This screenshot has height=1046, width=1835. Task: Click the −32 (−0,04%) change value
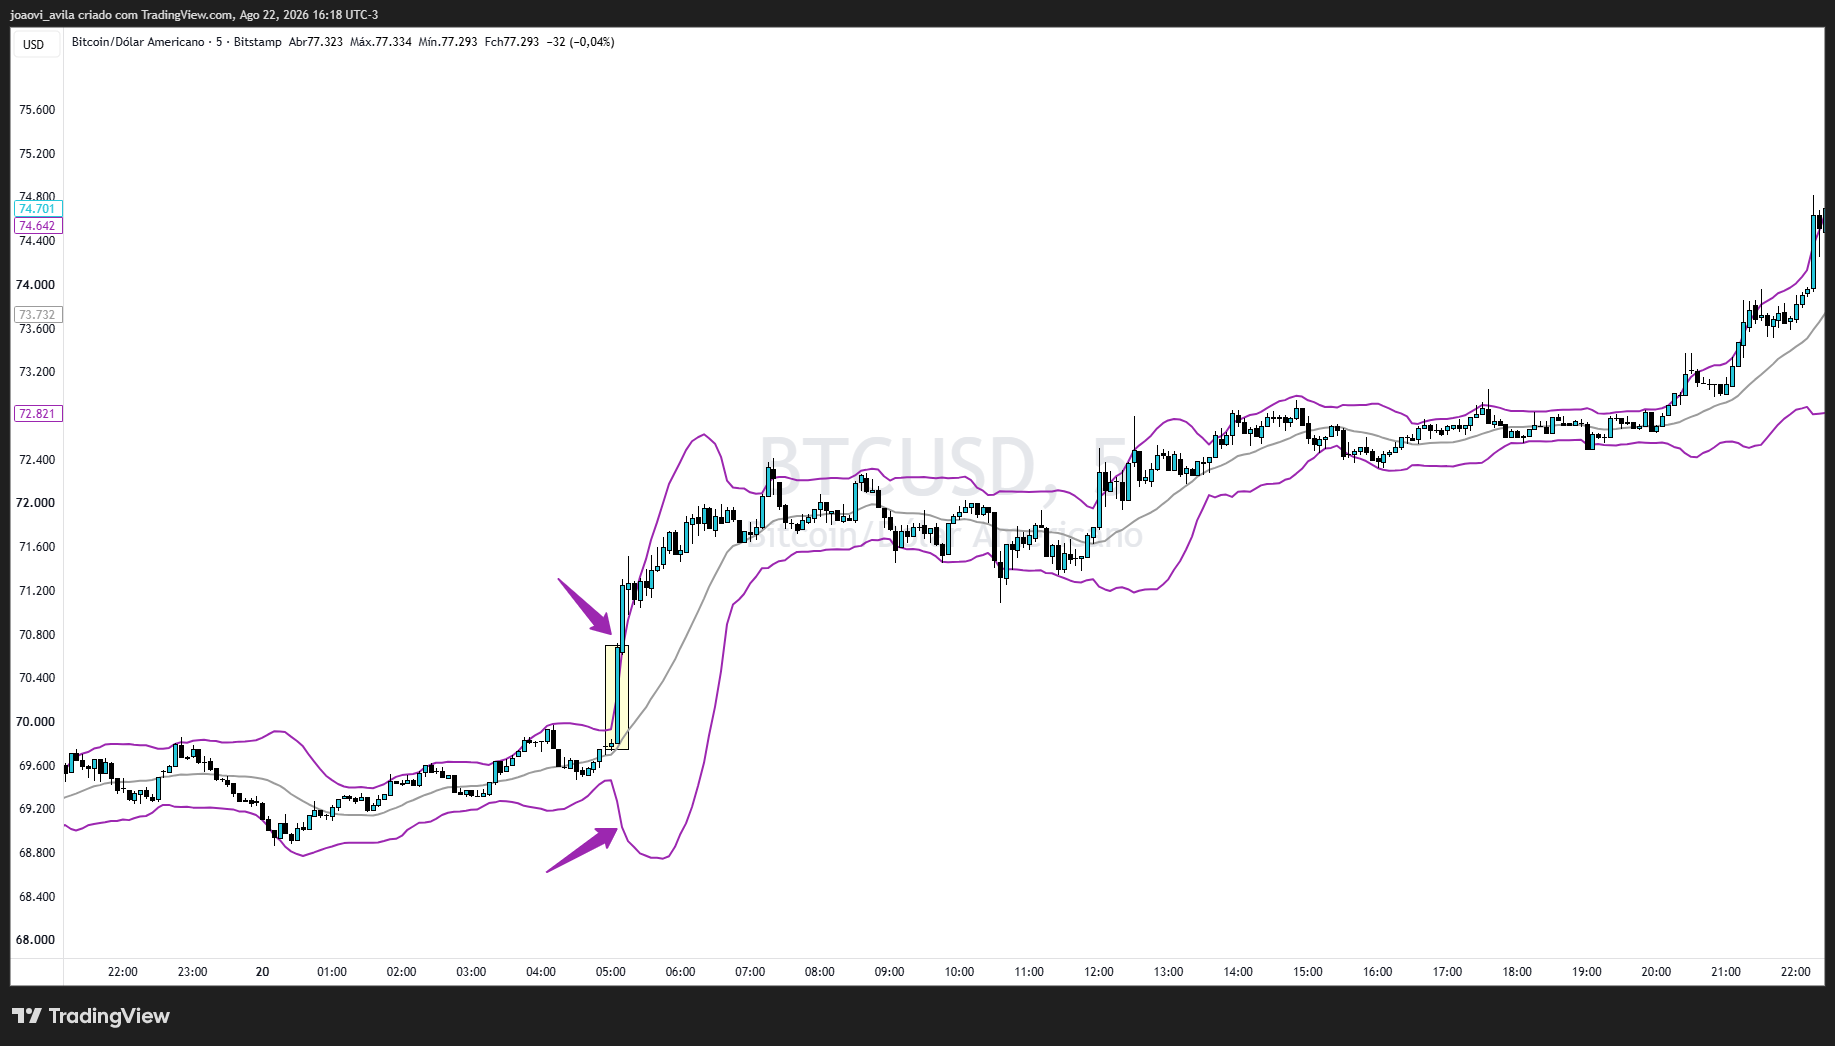(x=581, y=42)
